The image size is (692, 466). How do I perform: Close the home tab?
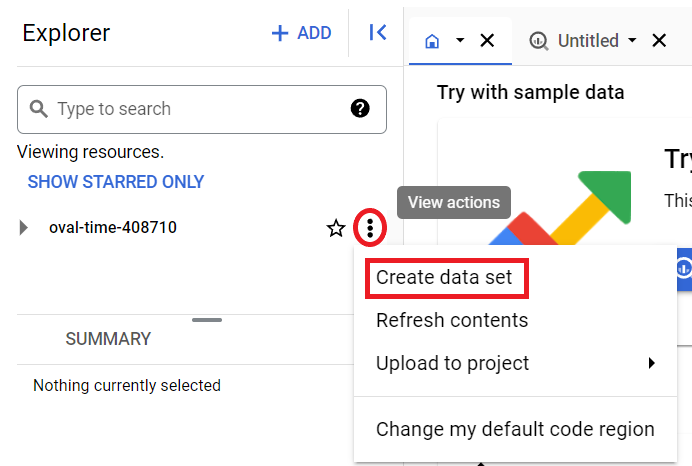[x=487, y=41]
